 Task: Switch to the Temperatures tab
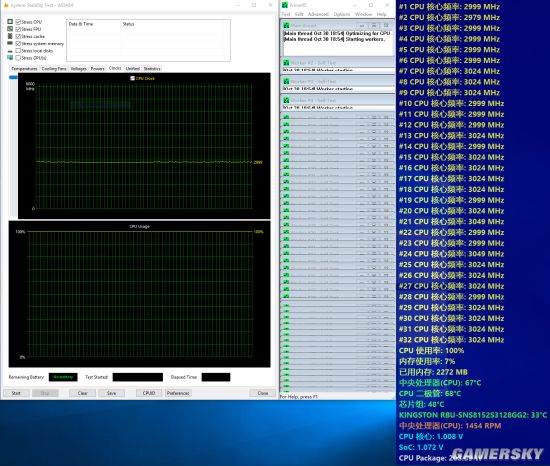pos(24,69)
